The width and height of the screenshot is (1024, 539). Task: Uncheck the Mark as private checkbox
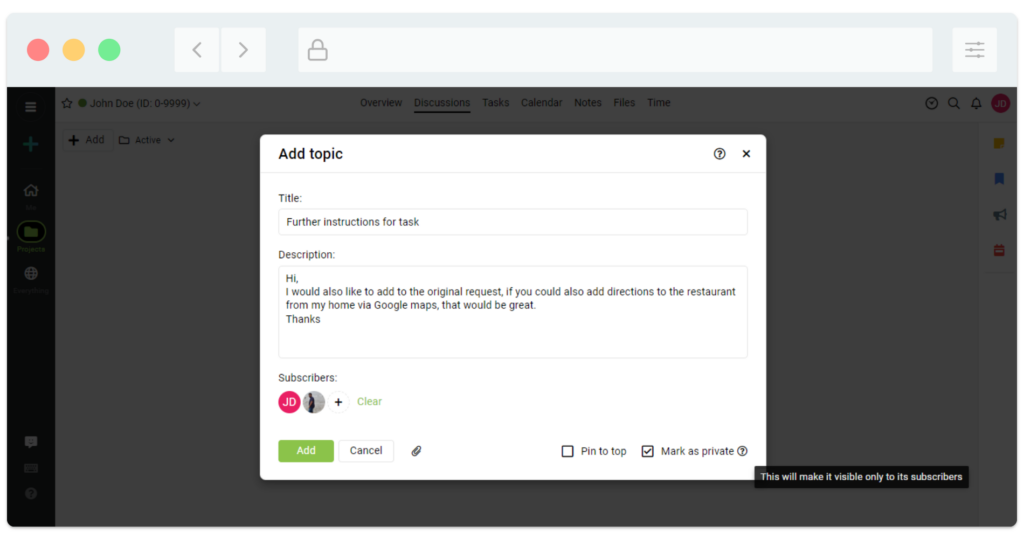click(x=648, y=451)
